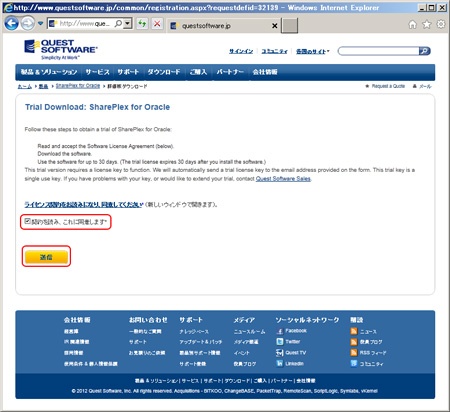Open Favorites star icon
This screenshot has height=412, width=450.
click(x=427, y=24)
